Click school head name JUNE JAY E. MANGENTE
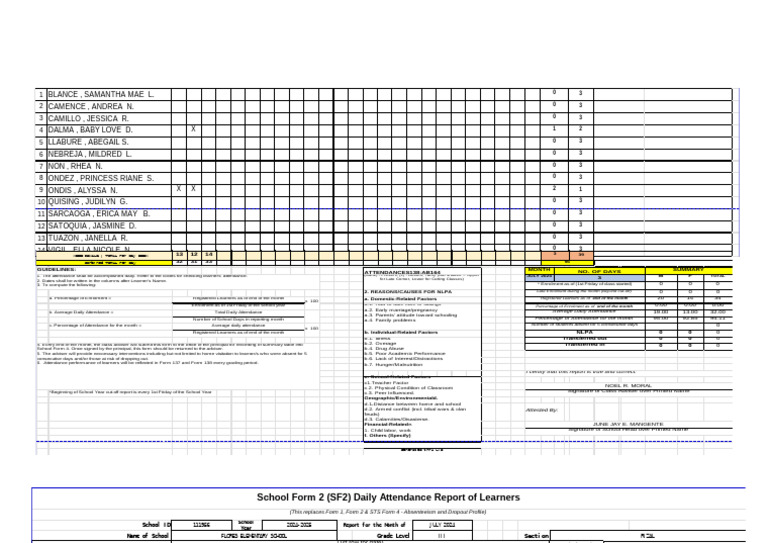The image size is (768, 543). coord(628,424)
